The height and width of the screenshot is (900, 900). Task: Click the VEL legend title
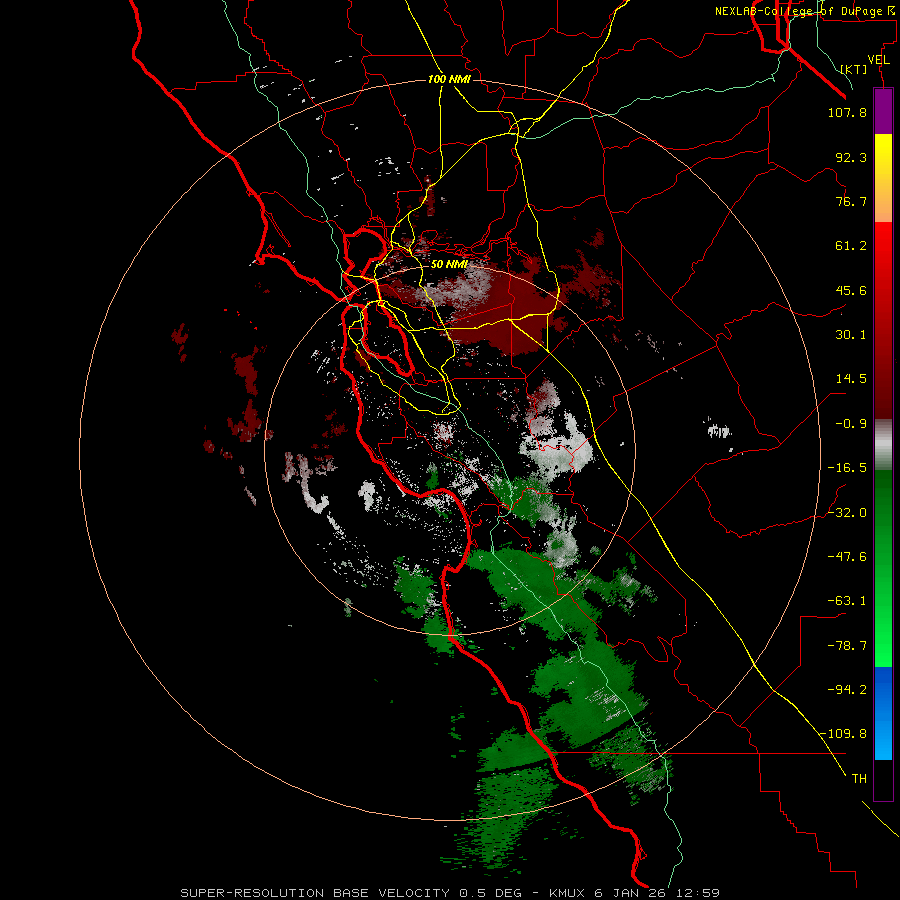click(879, 60)
